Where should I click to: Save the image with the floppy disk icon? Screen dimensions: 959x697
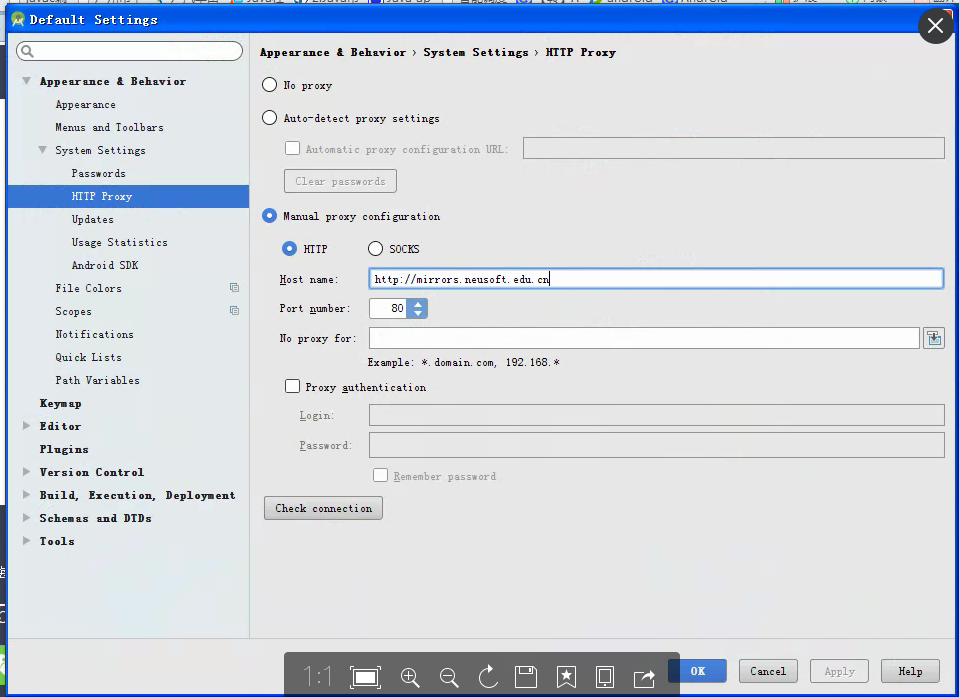click(526, 677)
